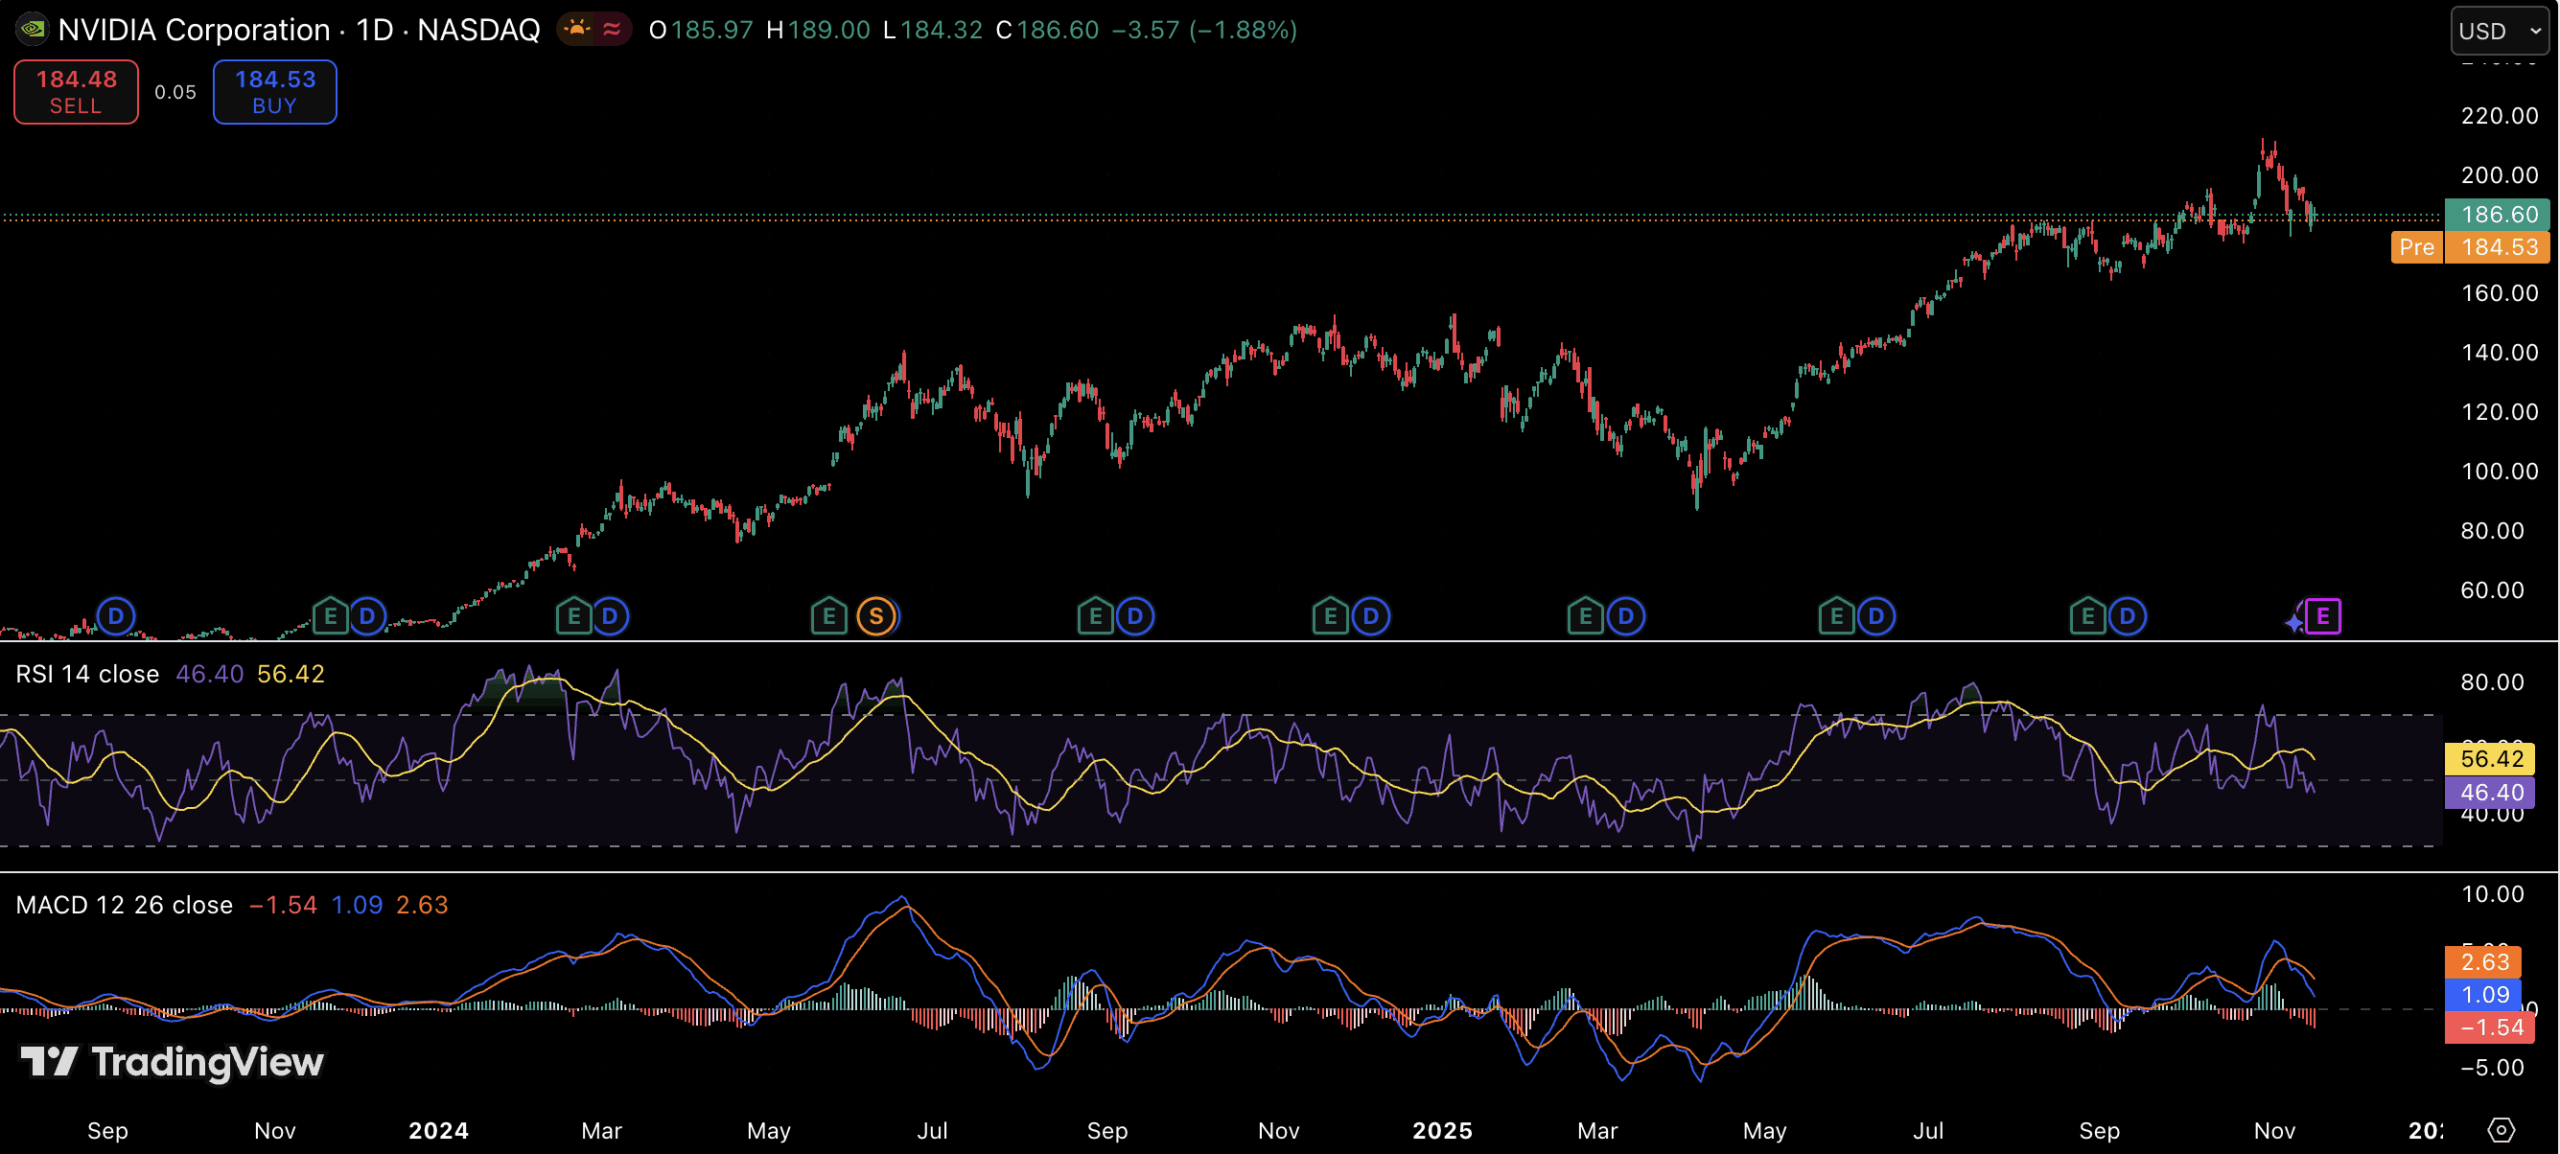Click the red approximate-data status icon
The height and width of the screenshot is (1154, 2560).
pos(612,29)
